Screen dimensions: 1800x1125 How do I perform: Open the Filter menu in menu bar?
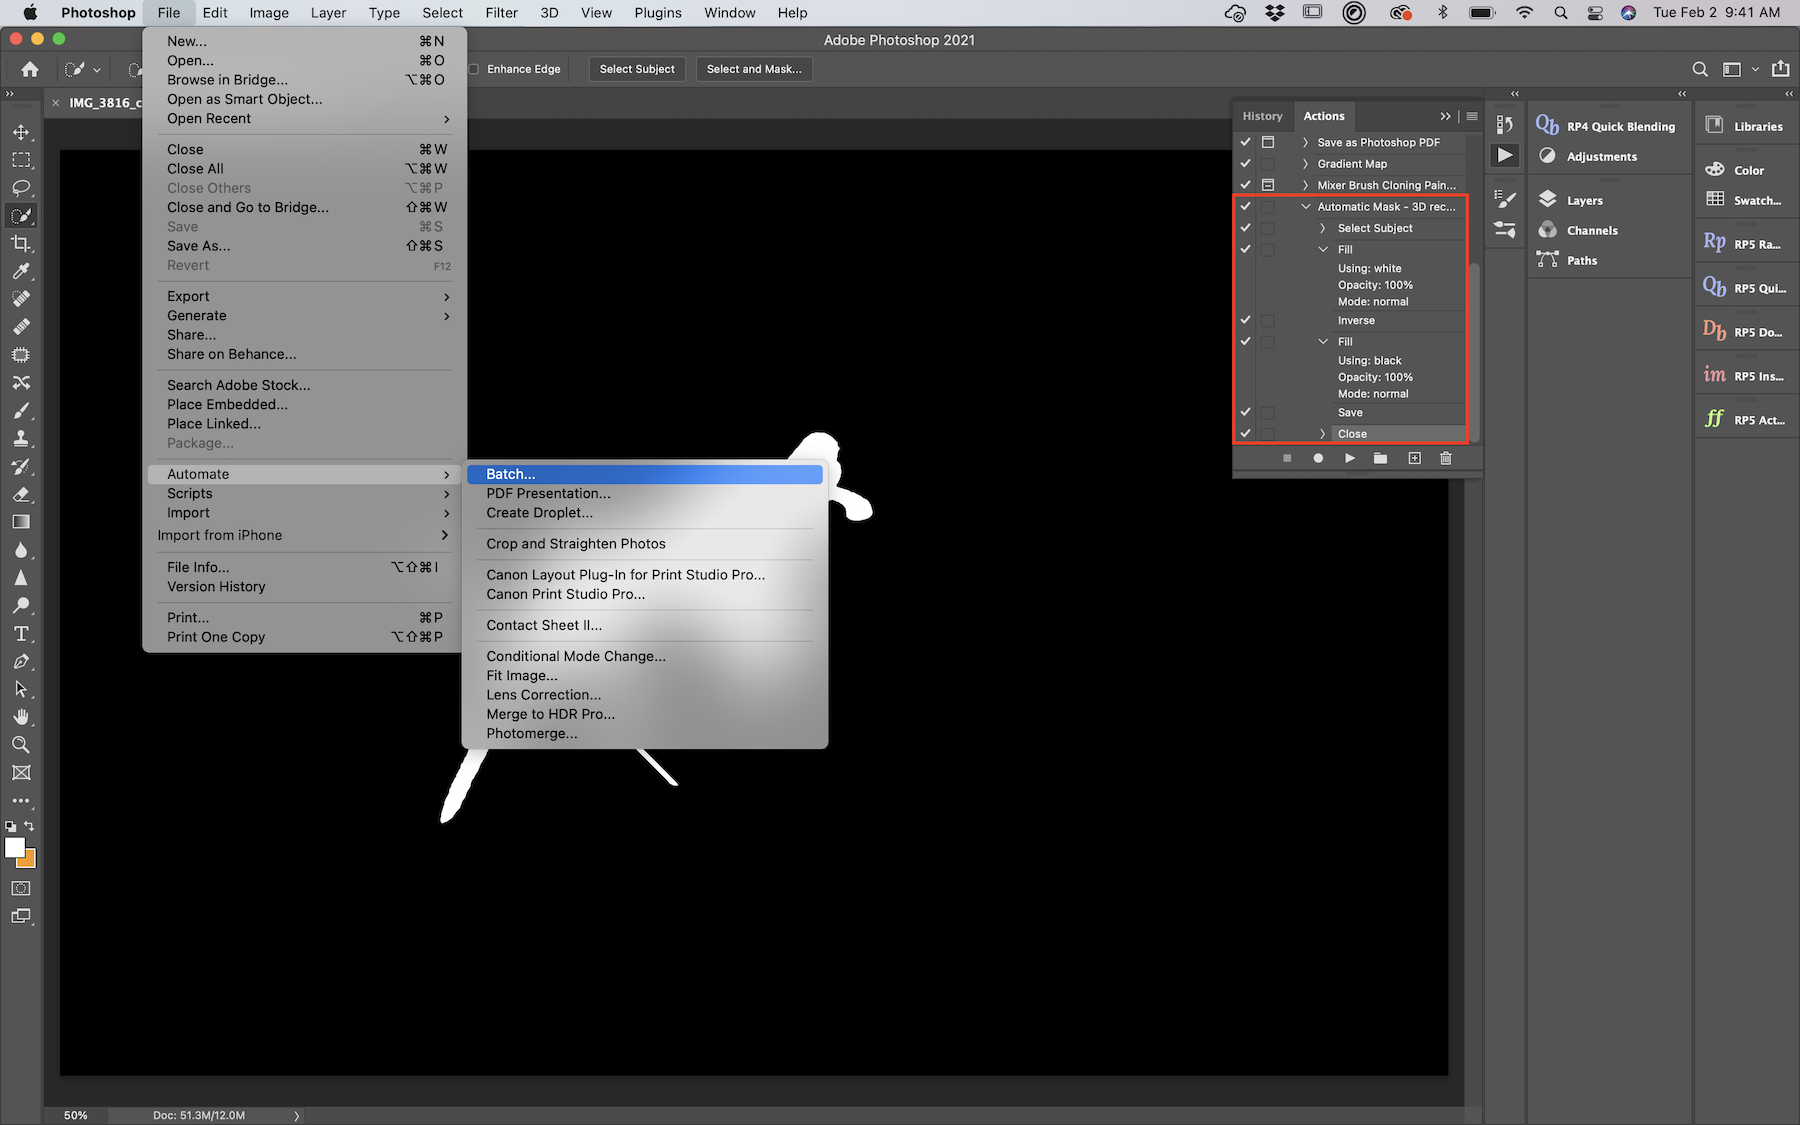point(501,13)
